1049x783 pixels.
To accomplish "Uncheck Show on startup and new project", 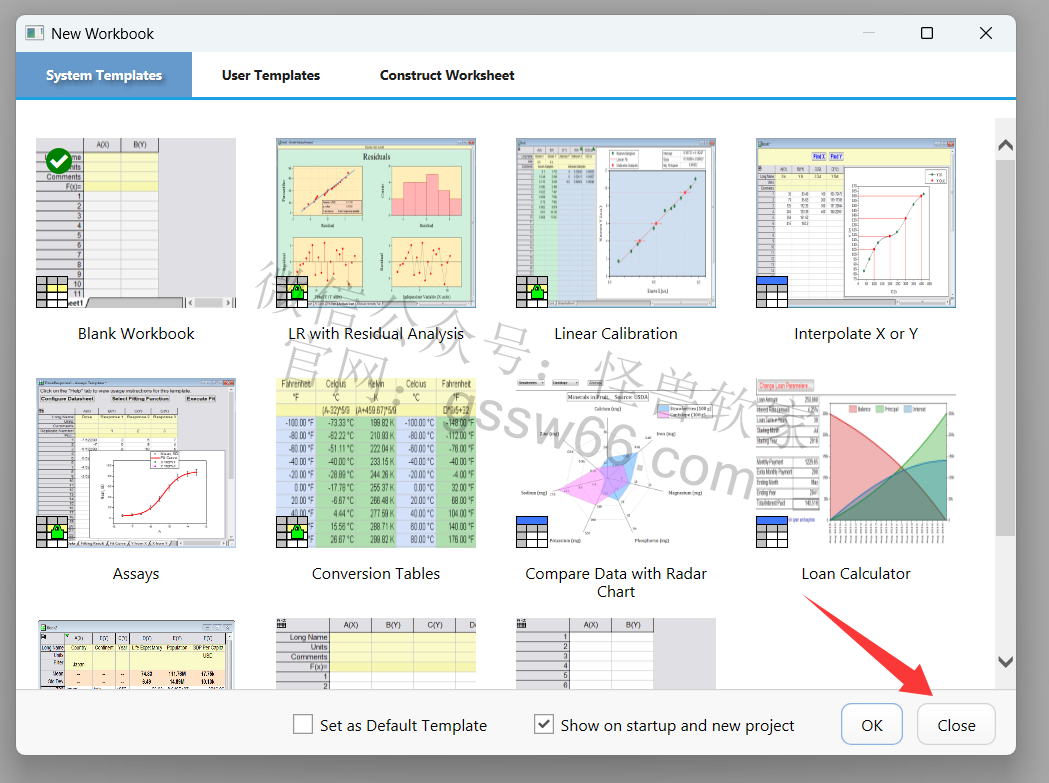I will tap(544, 724).
